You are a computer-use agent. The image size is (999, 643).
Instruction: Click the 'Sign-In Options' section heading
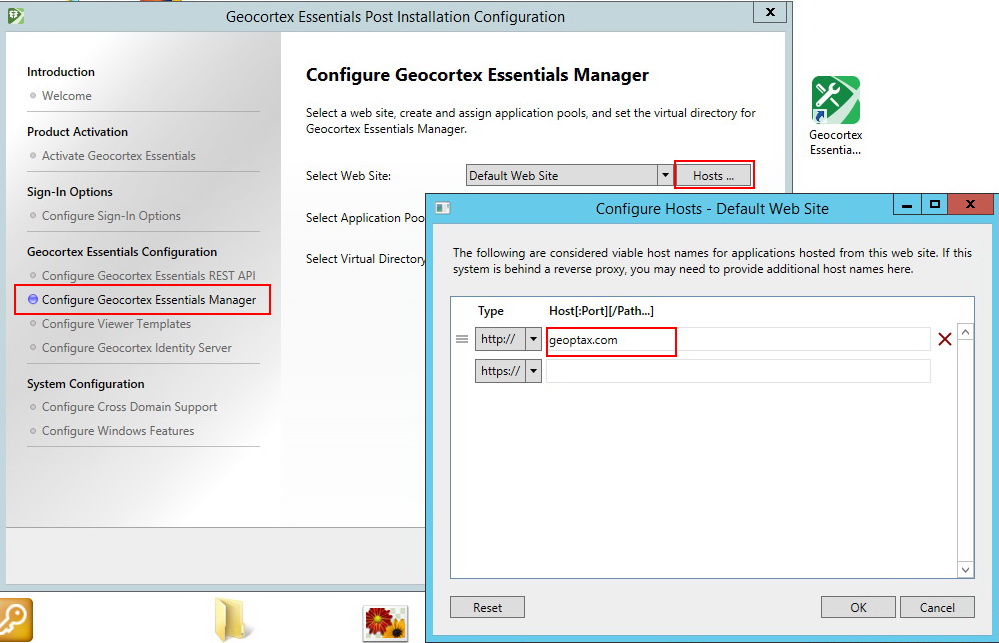click(69, 192)
